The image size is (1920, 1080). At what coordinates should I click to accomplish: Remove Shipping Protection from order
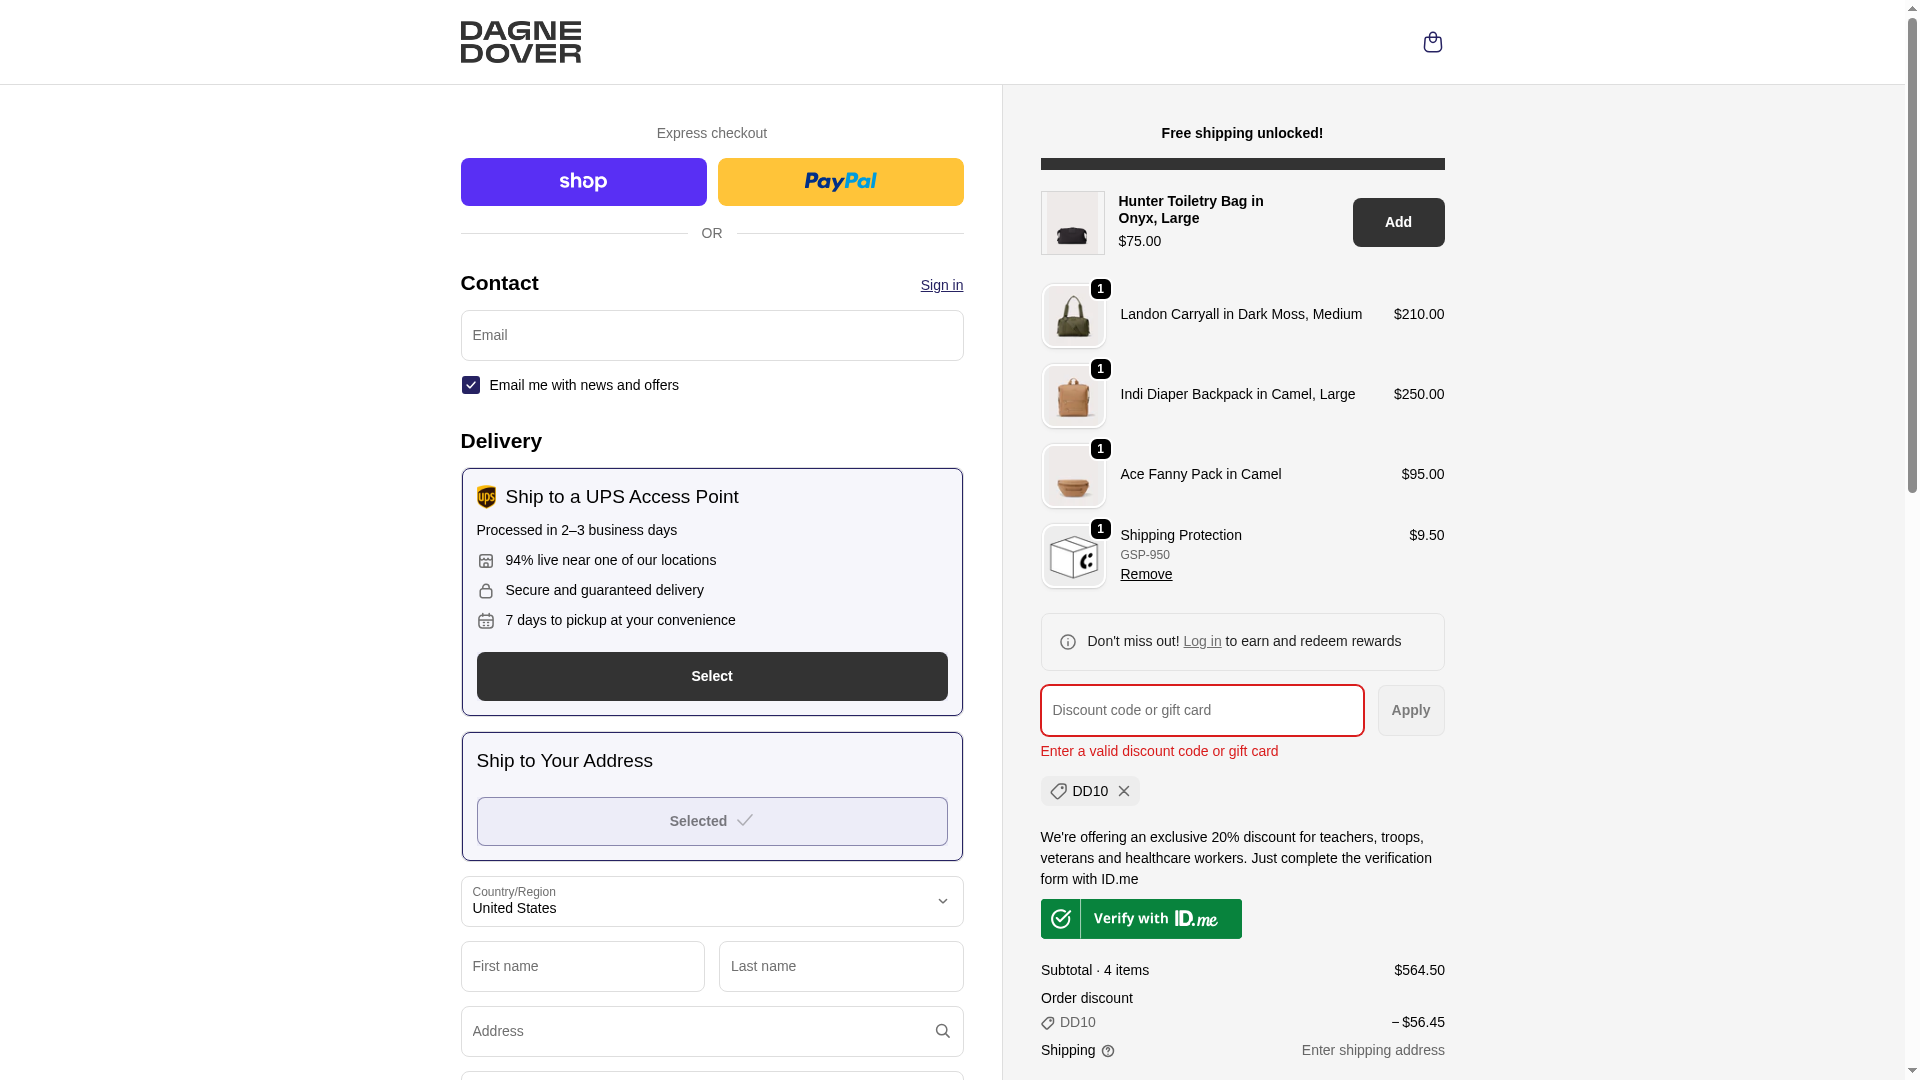click(x=1146, y=574)
